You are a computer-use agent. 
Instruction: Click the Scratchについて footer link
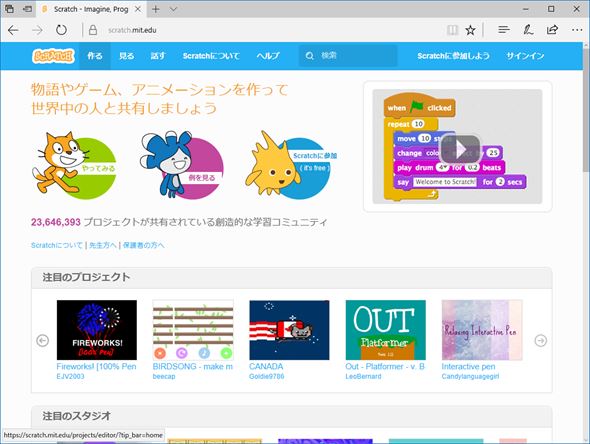pyautogui.click(x=57, y=245)
